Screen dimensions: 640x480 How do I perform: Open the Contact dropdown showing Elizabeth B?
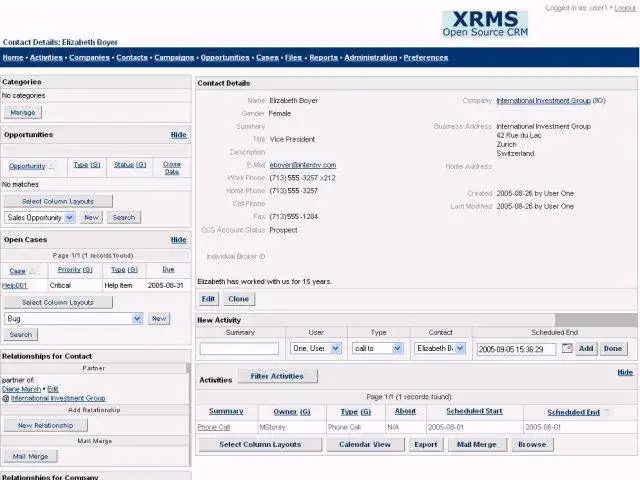[440, 349]
